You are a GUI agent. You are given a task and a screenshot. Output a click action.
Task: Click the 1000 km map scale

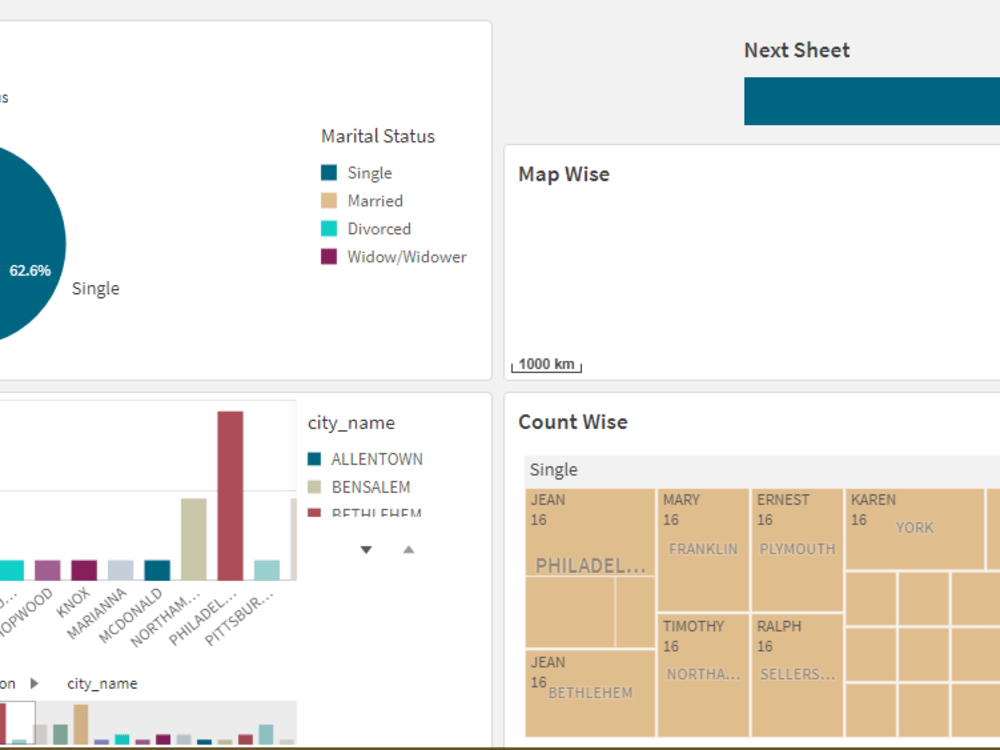547,365
